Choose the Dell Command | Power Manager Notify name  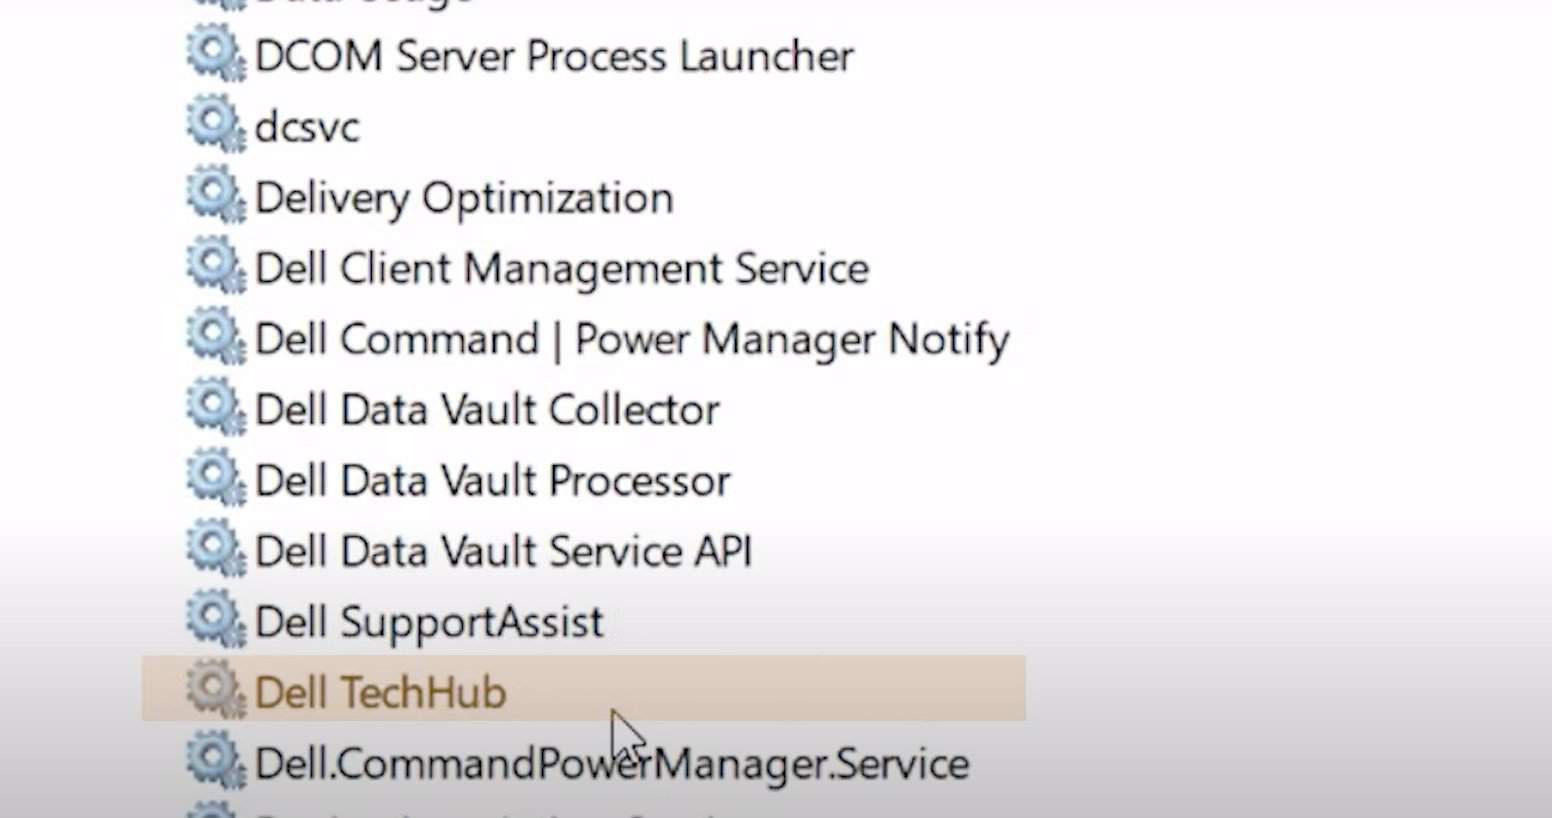pyautogui.click(x=632, y=340)
